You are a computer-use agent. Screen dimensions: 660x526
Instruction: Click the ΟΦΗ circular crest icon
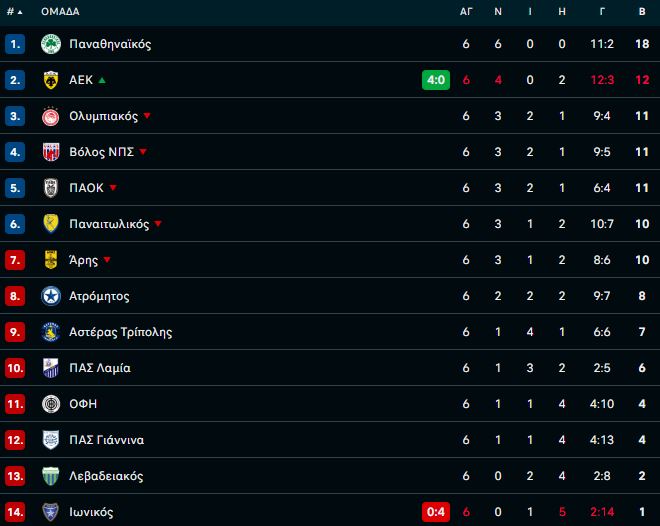51,404
